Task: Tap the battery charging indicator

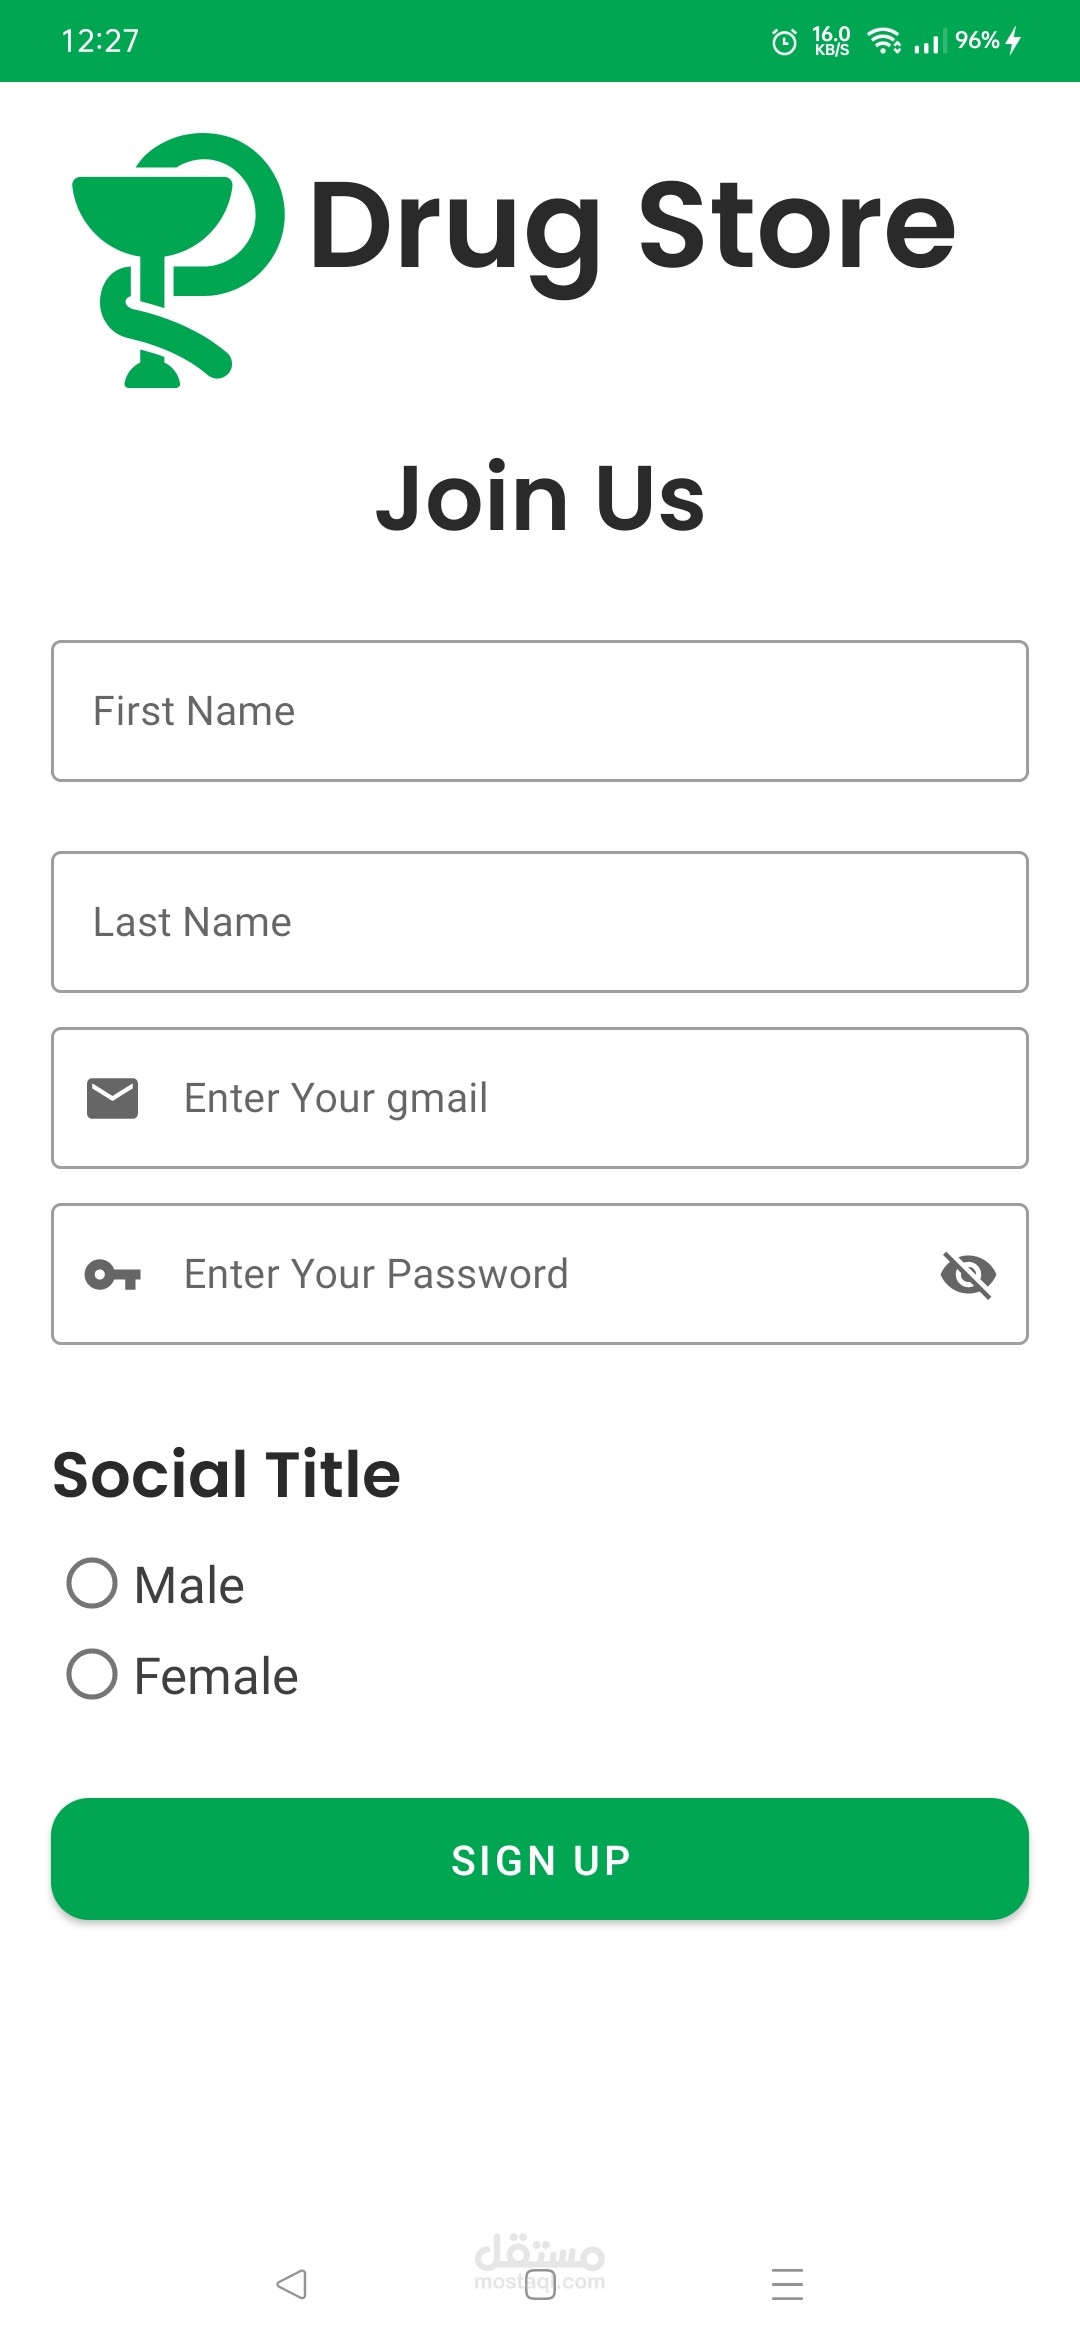Action: (1013, 41)
